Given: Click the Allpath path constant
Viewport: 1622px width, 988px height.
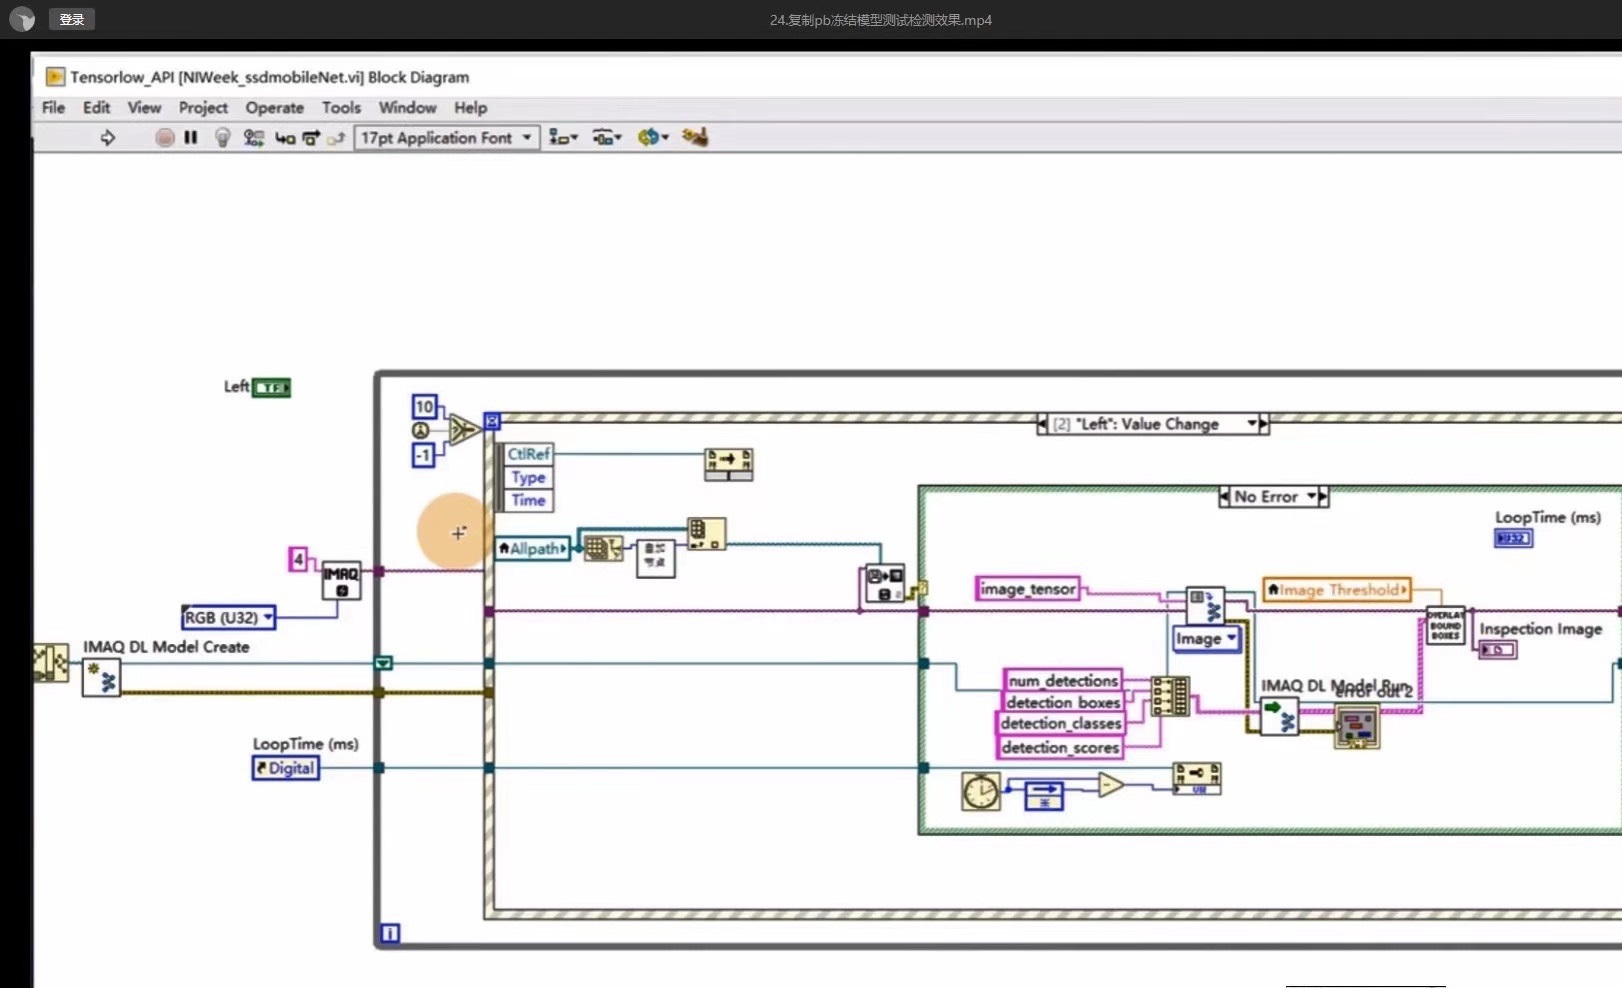Looking at the screenshot, I should (532, 548).
